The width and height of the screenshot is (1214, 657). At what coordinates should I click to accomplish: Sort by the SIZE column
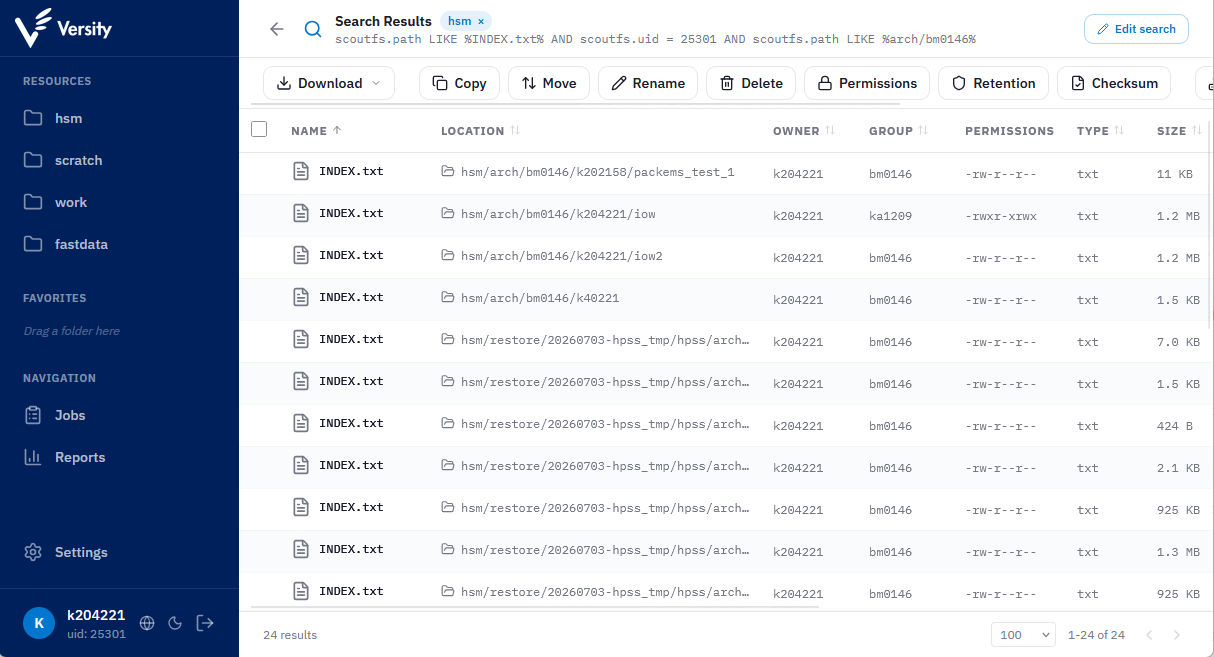click(1179, 131)
